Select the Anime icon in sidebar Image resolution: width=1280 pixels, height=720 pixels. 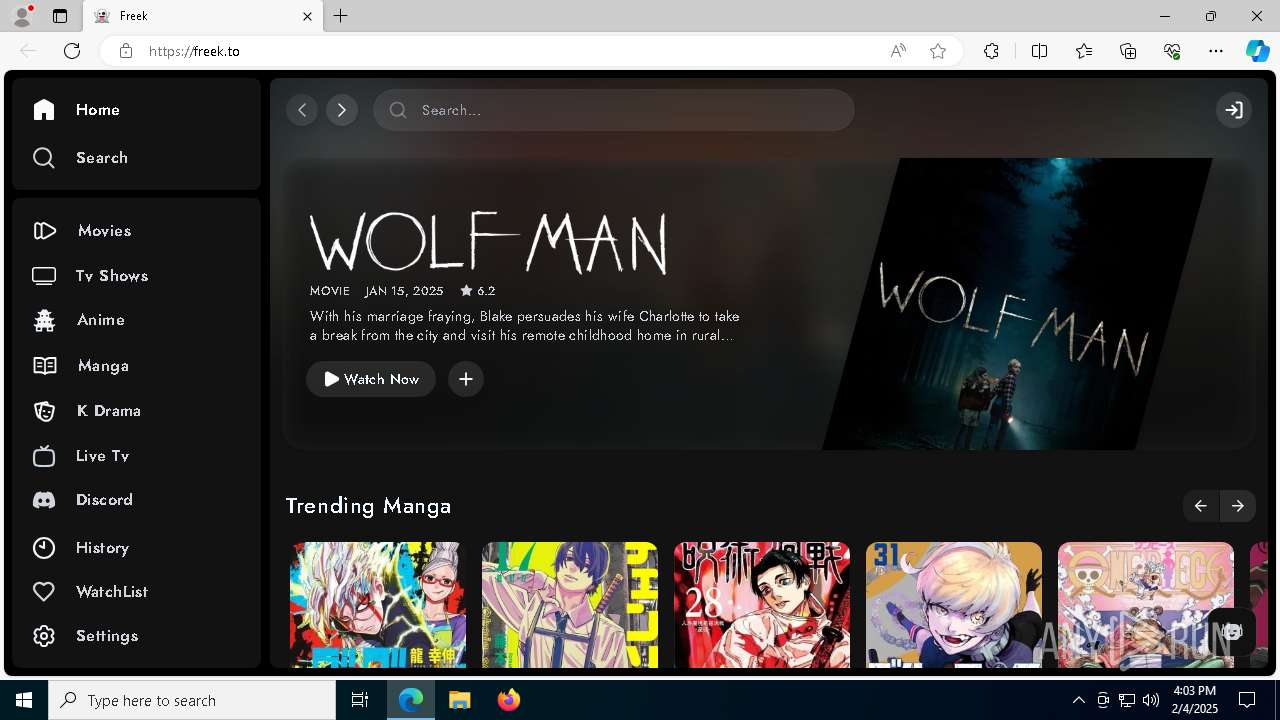(x=44, y=320)
